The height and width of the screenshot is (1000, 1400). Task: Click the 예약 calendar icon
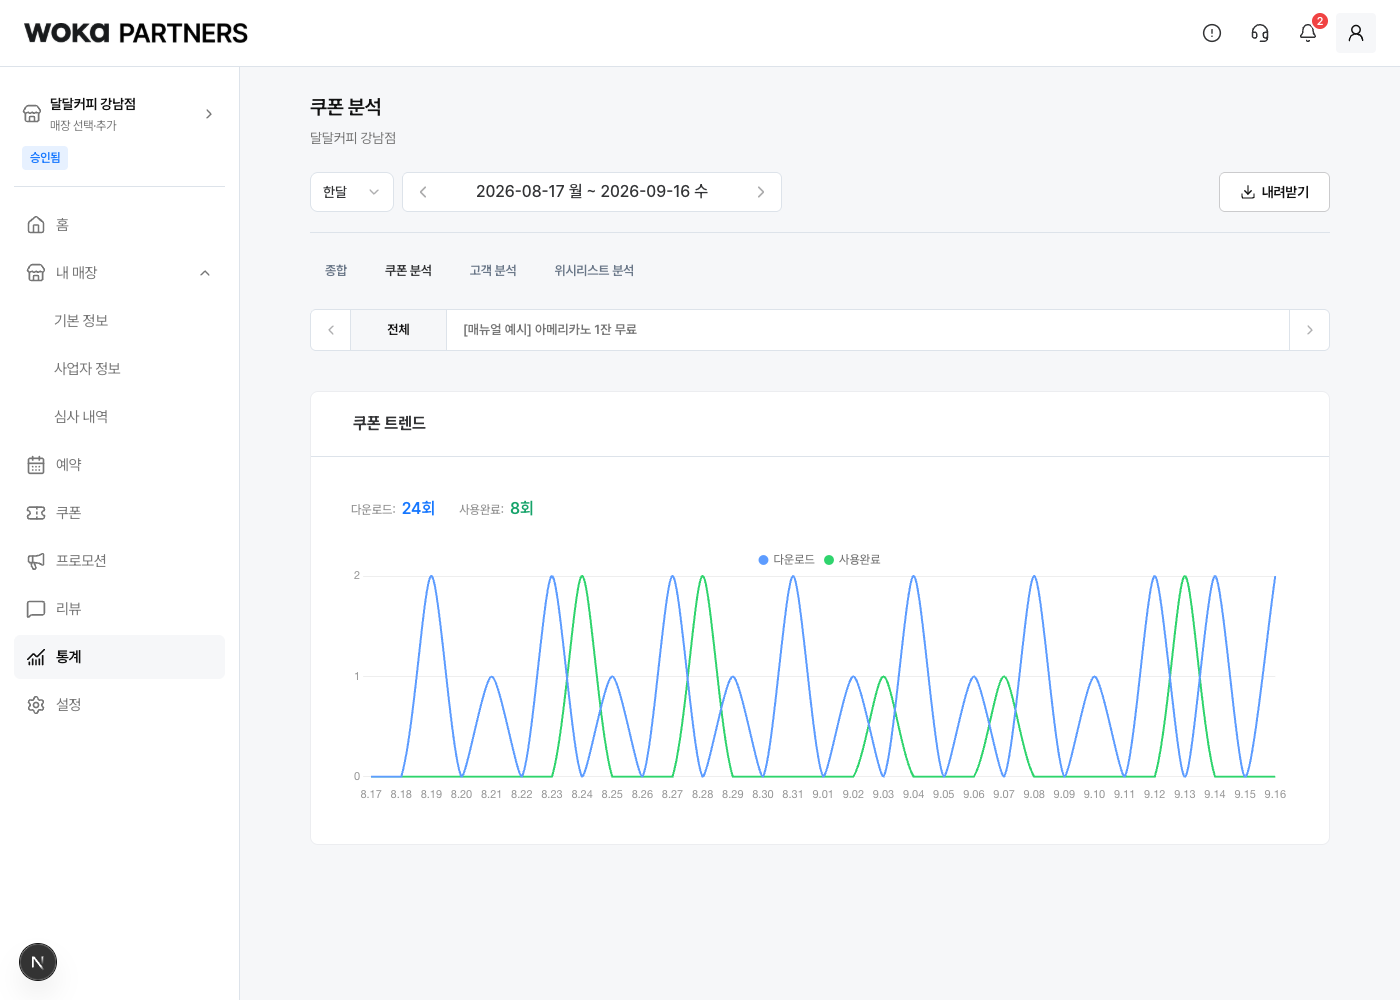36,465
